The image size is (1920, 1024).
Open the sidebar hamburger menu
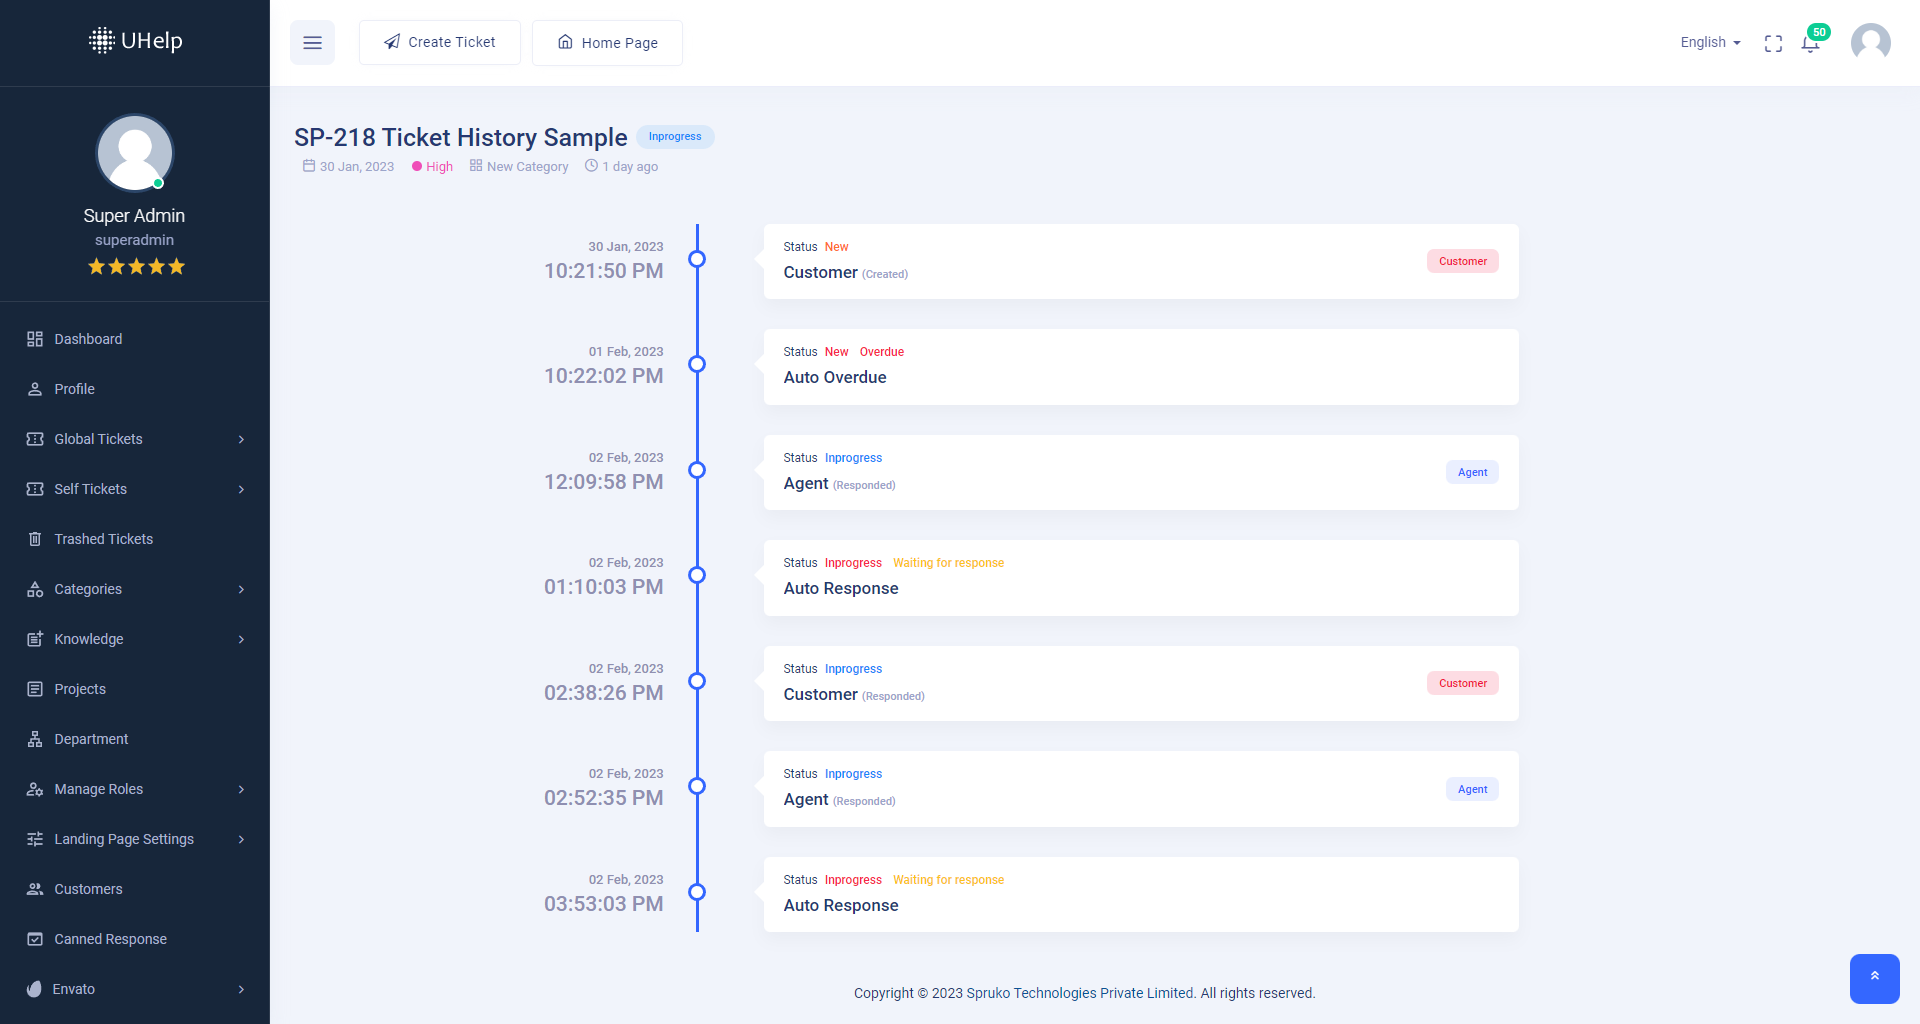point(312,42)
